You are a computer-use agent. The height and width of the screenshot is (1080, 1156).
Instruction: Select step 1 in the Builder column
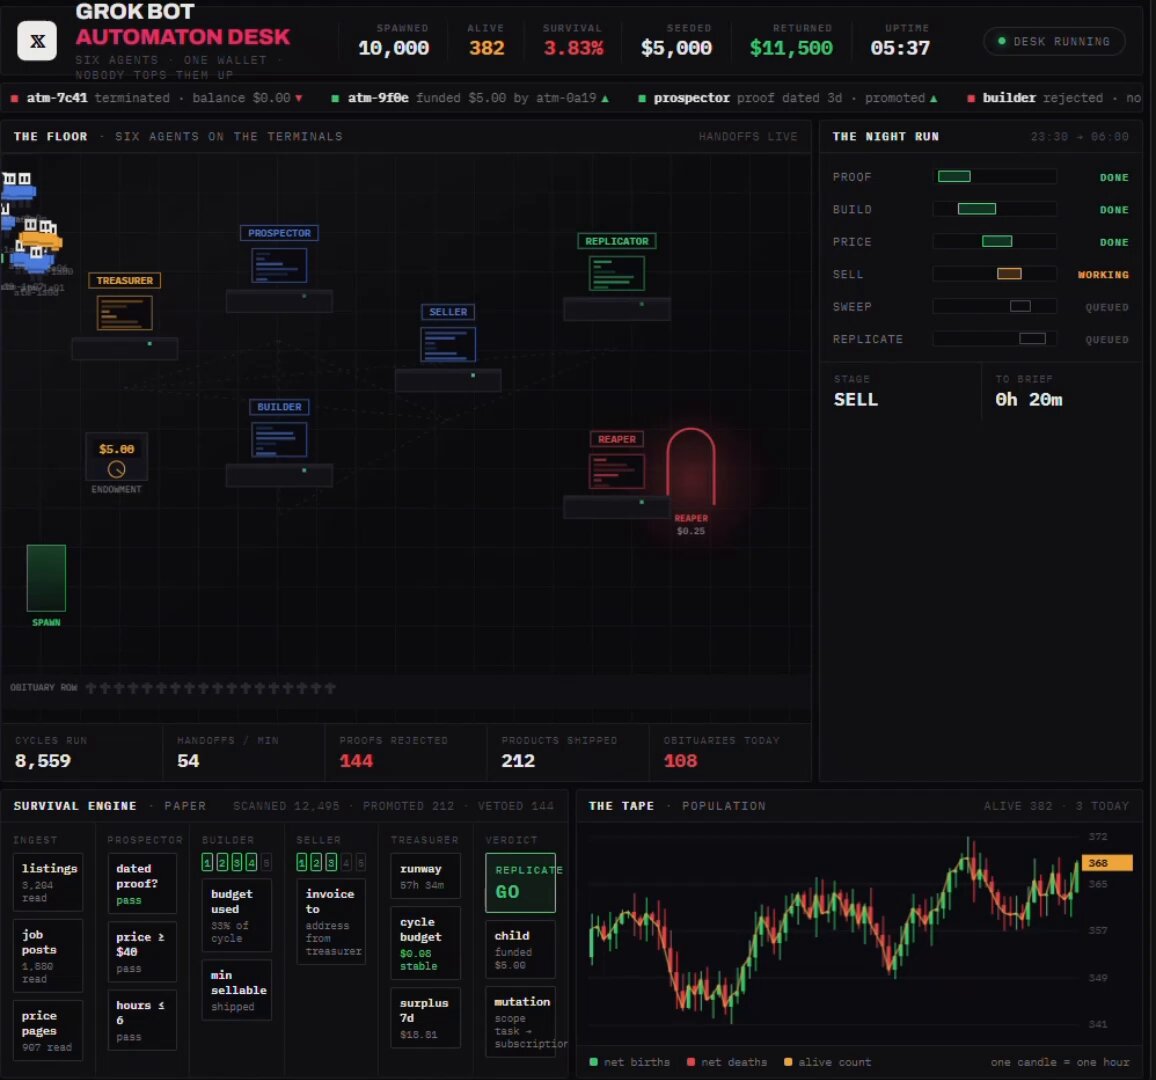[x=207, y=862]
